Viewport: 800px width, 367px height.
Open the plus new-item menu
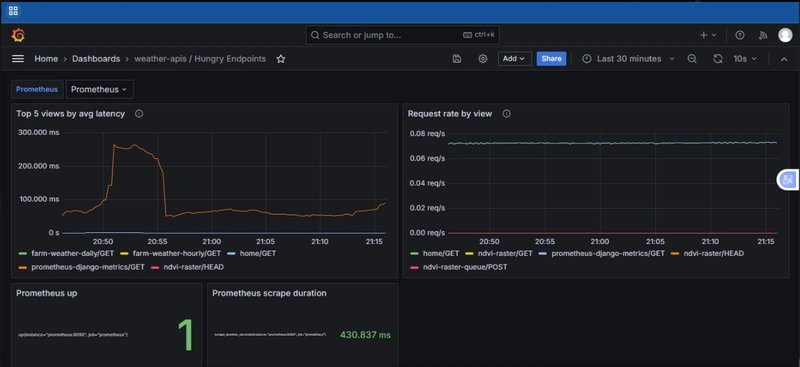pyautogui.click(x=708, y=35)
